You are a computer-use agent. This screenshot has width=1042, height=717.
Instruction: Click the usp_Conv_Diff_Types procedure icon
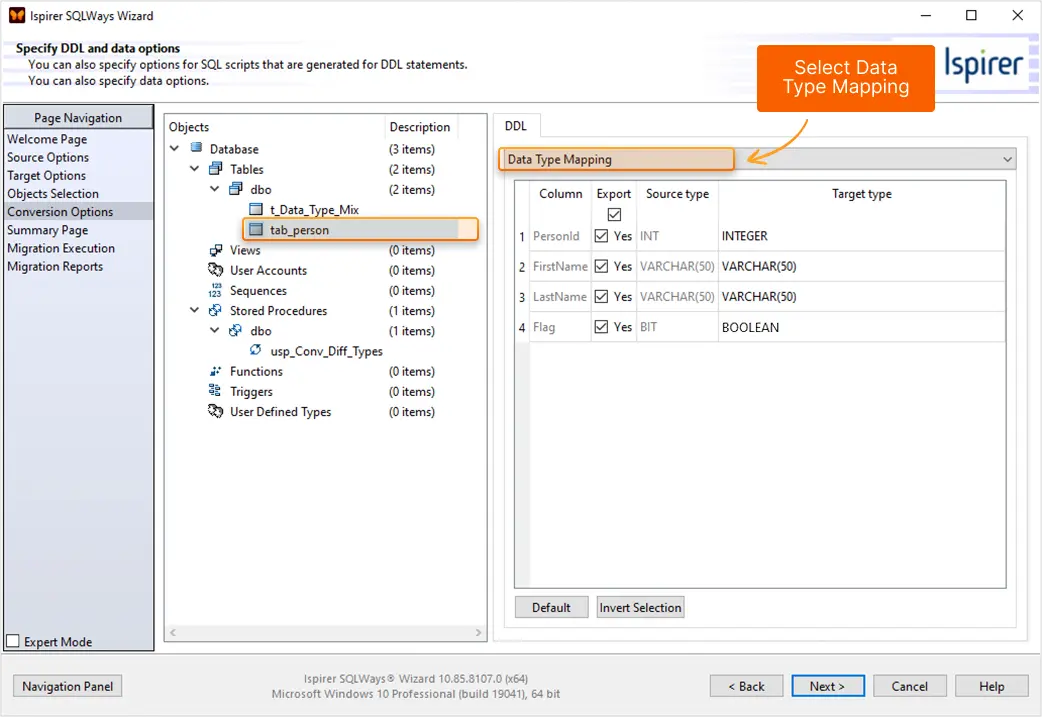256,350
